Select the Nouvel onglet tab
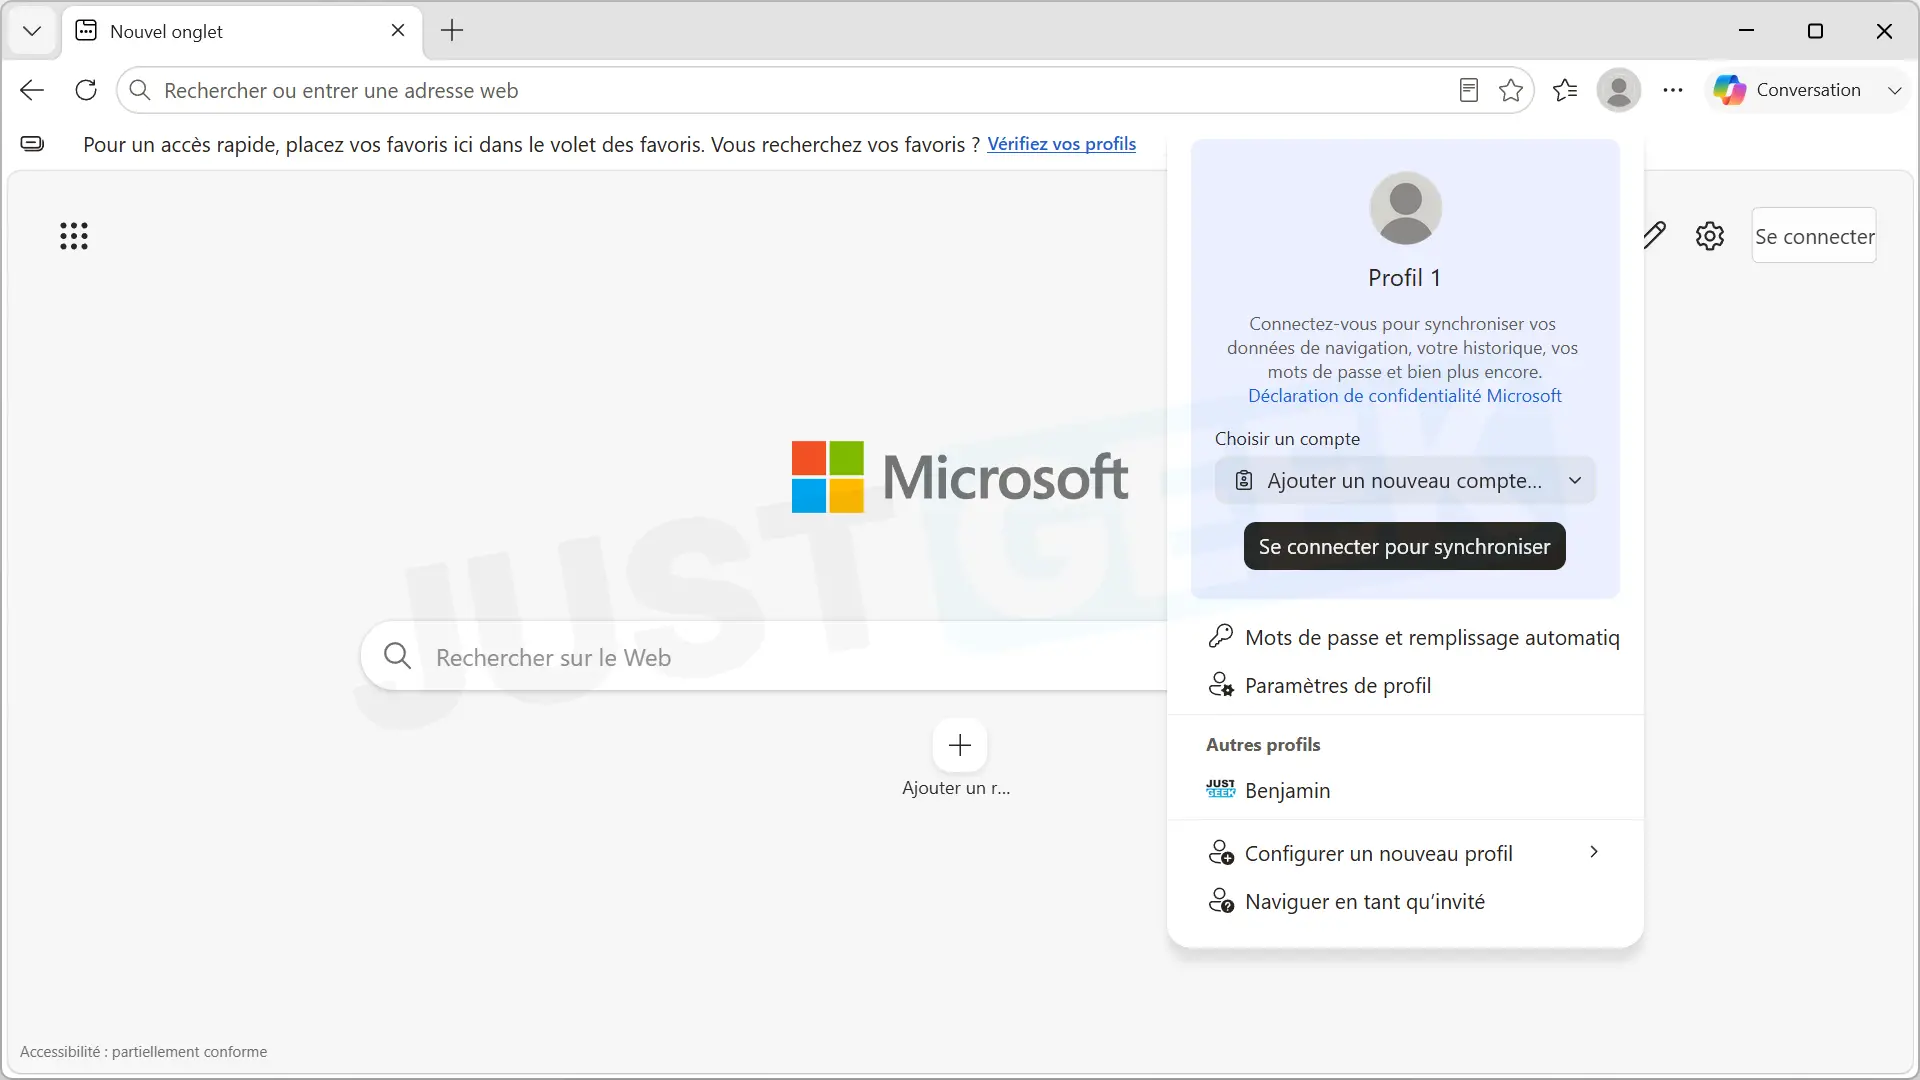Viewport: 1920px width, 1080px height. click(x=242, y=31)
